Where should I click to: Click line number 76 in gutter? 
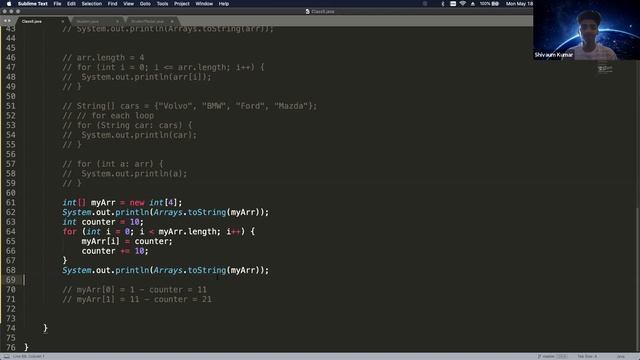(x=11, y=347)
